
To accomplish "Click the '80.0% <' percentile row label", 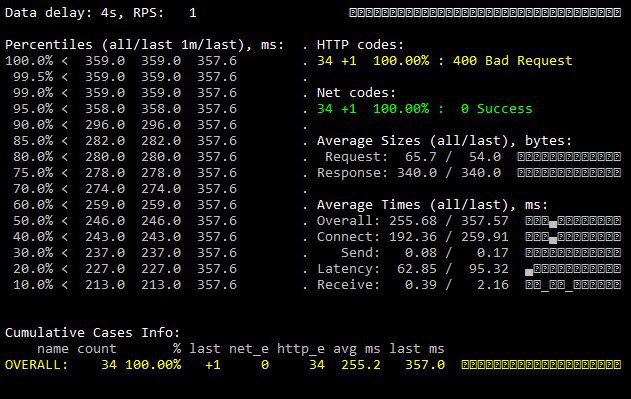I will click(x=41, y=157).
